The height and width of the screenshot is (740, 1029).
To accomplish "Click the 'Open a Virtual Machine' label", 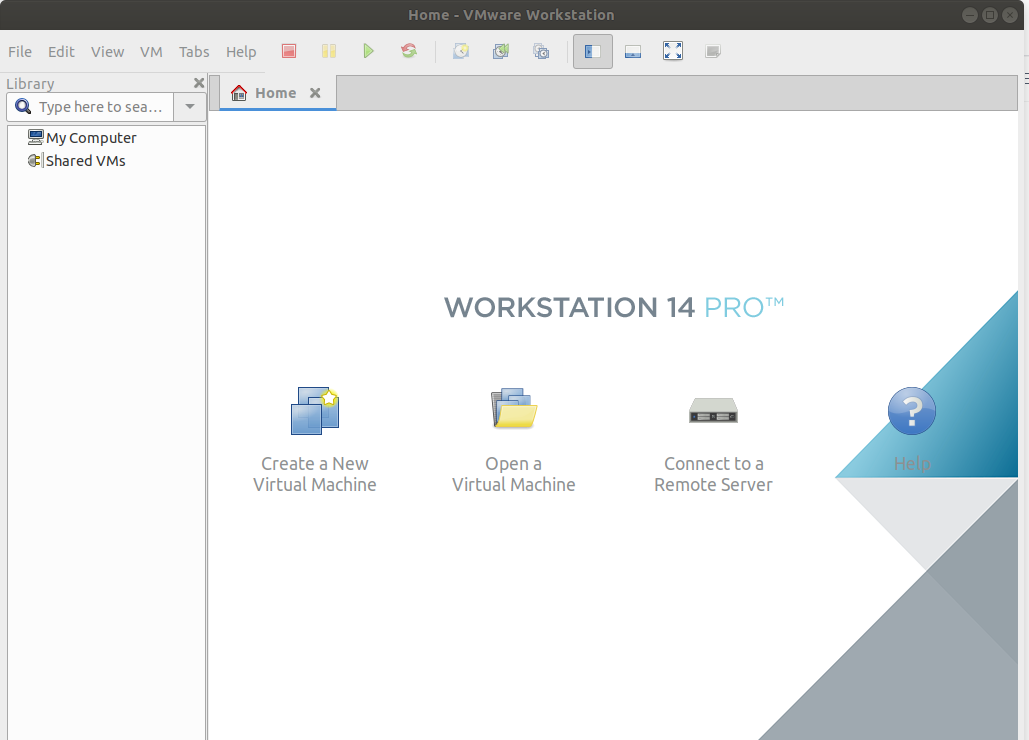I will pos(514,474).
